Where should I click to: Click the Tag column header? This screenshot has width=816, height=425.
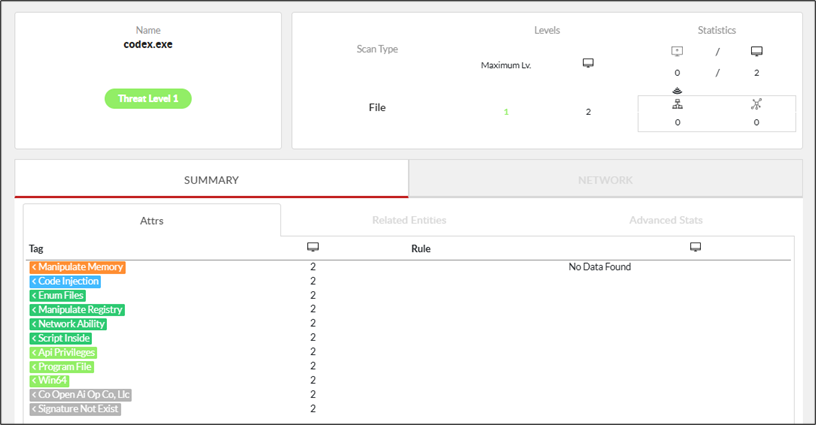point(36,249)
